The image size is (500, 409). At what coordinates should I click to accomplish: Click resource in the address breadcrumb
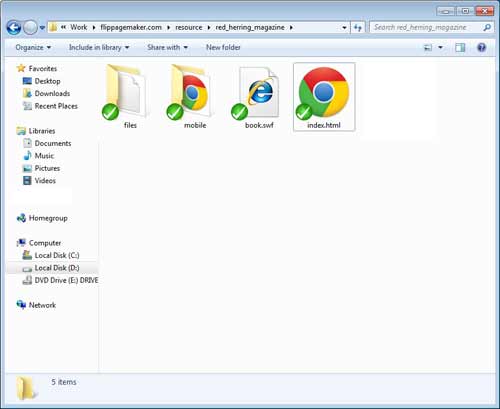(x=189, y=27)
